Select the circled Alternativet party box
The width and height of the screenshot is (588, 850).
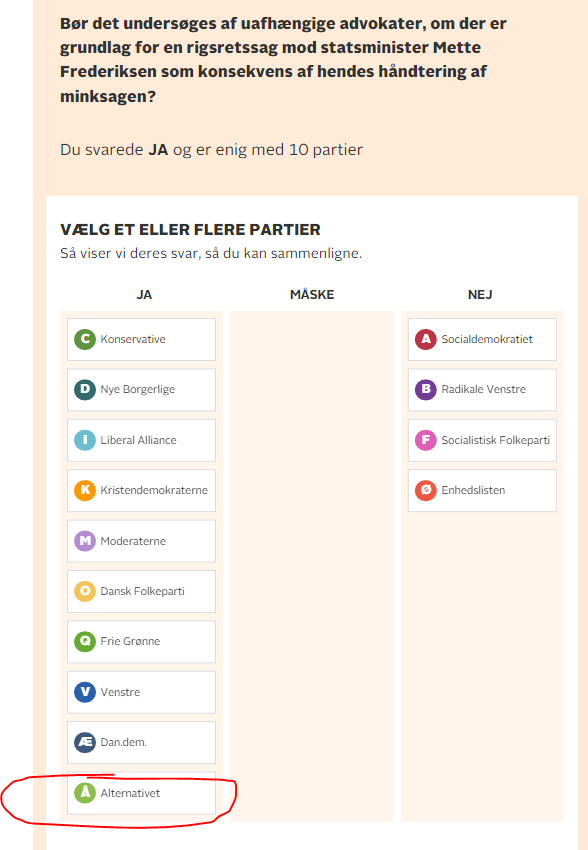141,793
